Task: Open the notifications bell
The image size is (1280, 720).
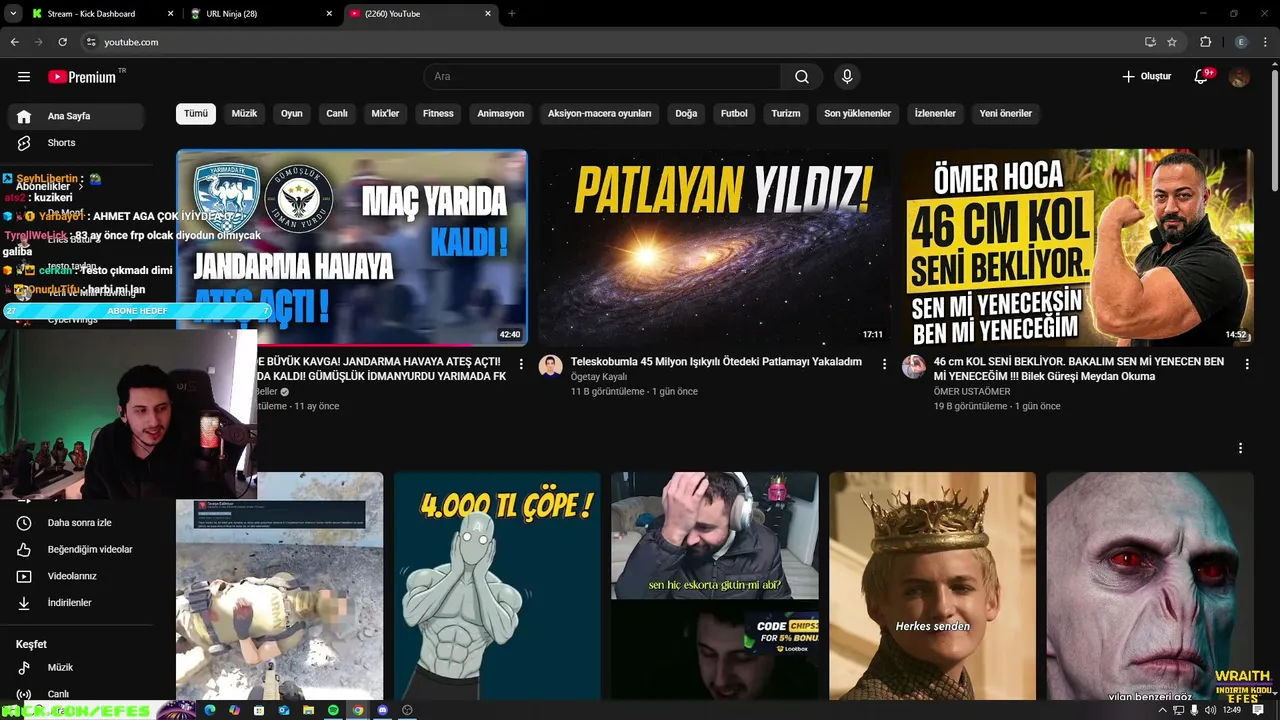Action: coord(1202,77)
